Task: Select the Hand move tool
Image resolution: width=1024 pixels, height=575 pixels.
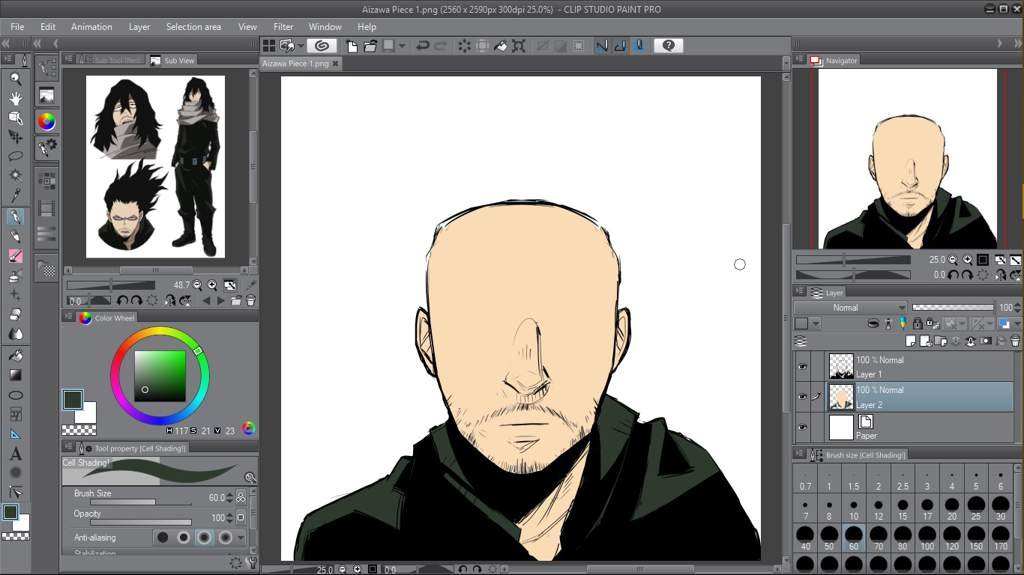Action: 16,99
